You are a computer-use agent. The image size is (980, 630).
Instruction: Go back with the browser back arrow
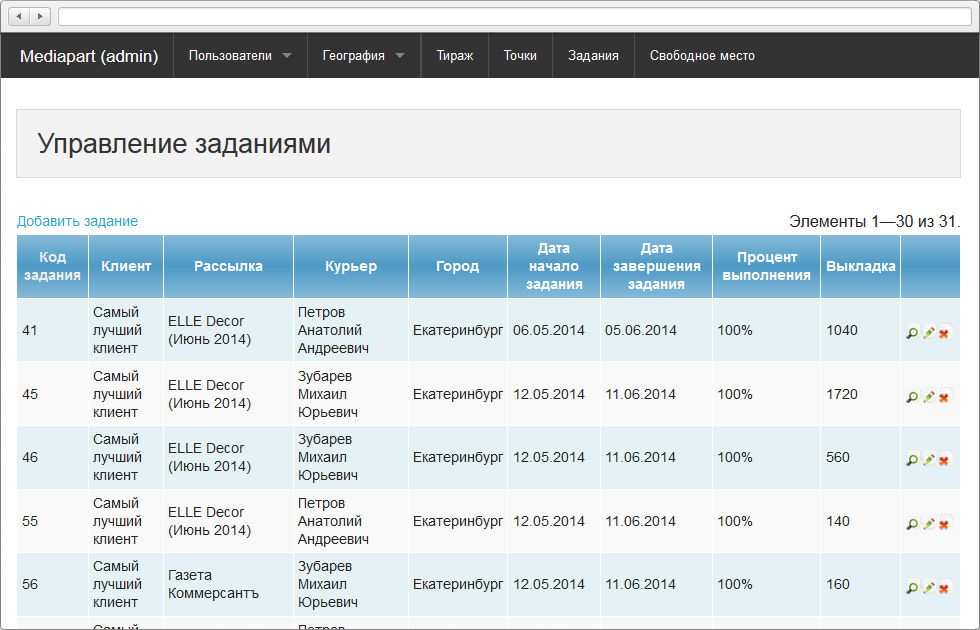tap(18, 16)
